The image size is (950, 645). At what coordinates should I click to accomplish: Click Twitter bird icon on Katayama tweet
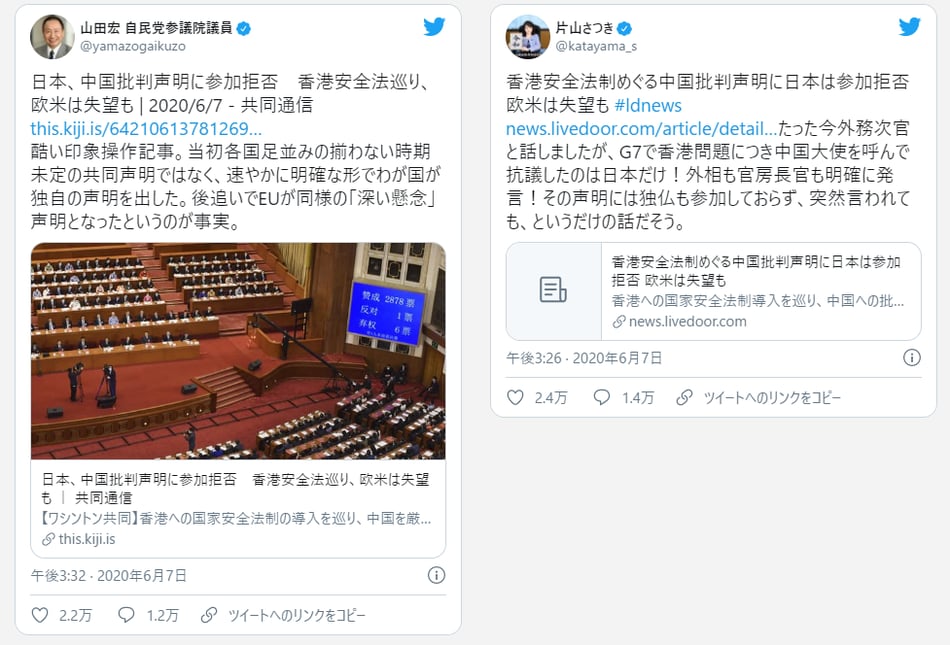909,27
